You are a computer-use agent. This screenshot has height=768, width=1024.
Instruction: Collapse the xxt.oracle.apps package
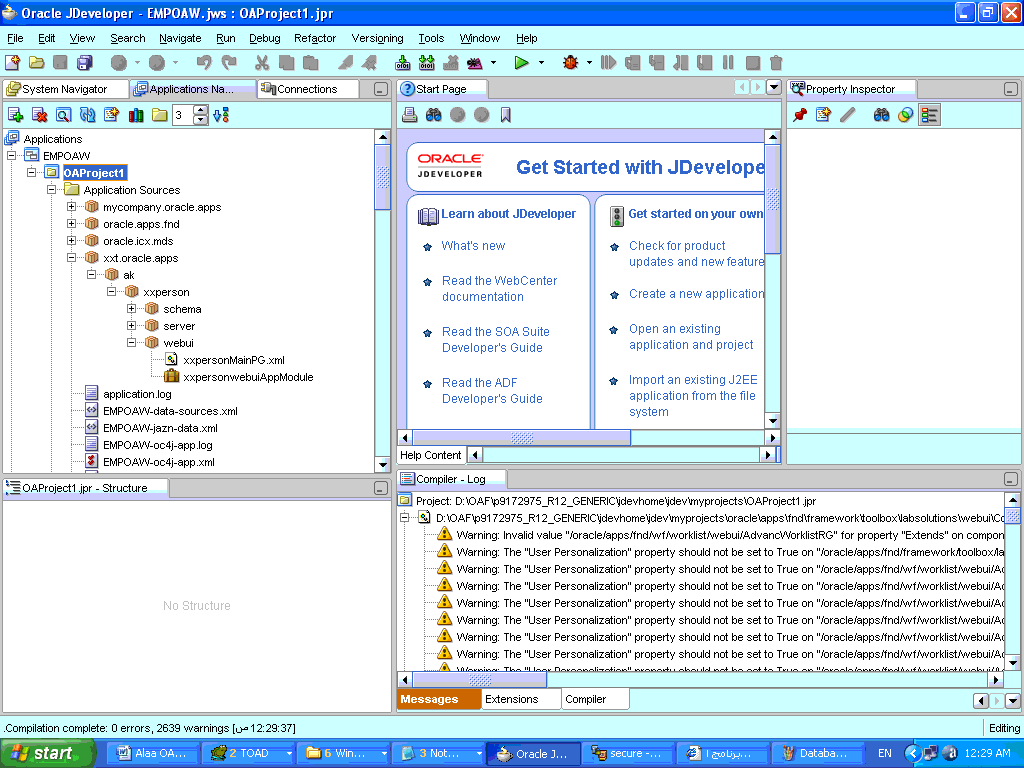point(71,257)
